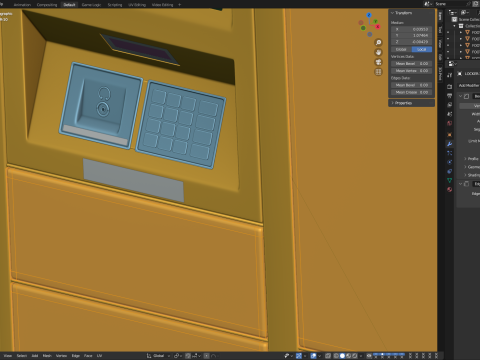Click the Median X value field
The image size is (480, 360).
click(x=412, y=29)
